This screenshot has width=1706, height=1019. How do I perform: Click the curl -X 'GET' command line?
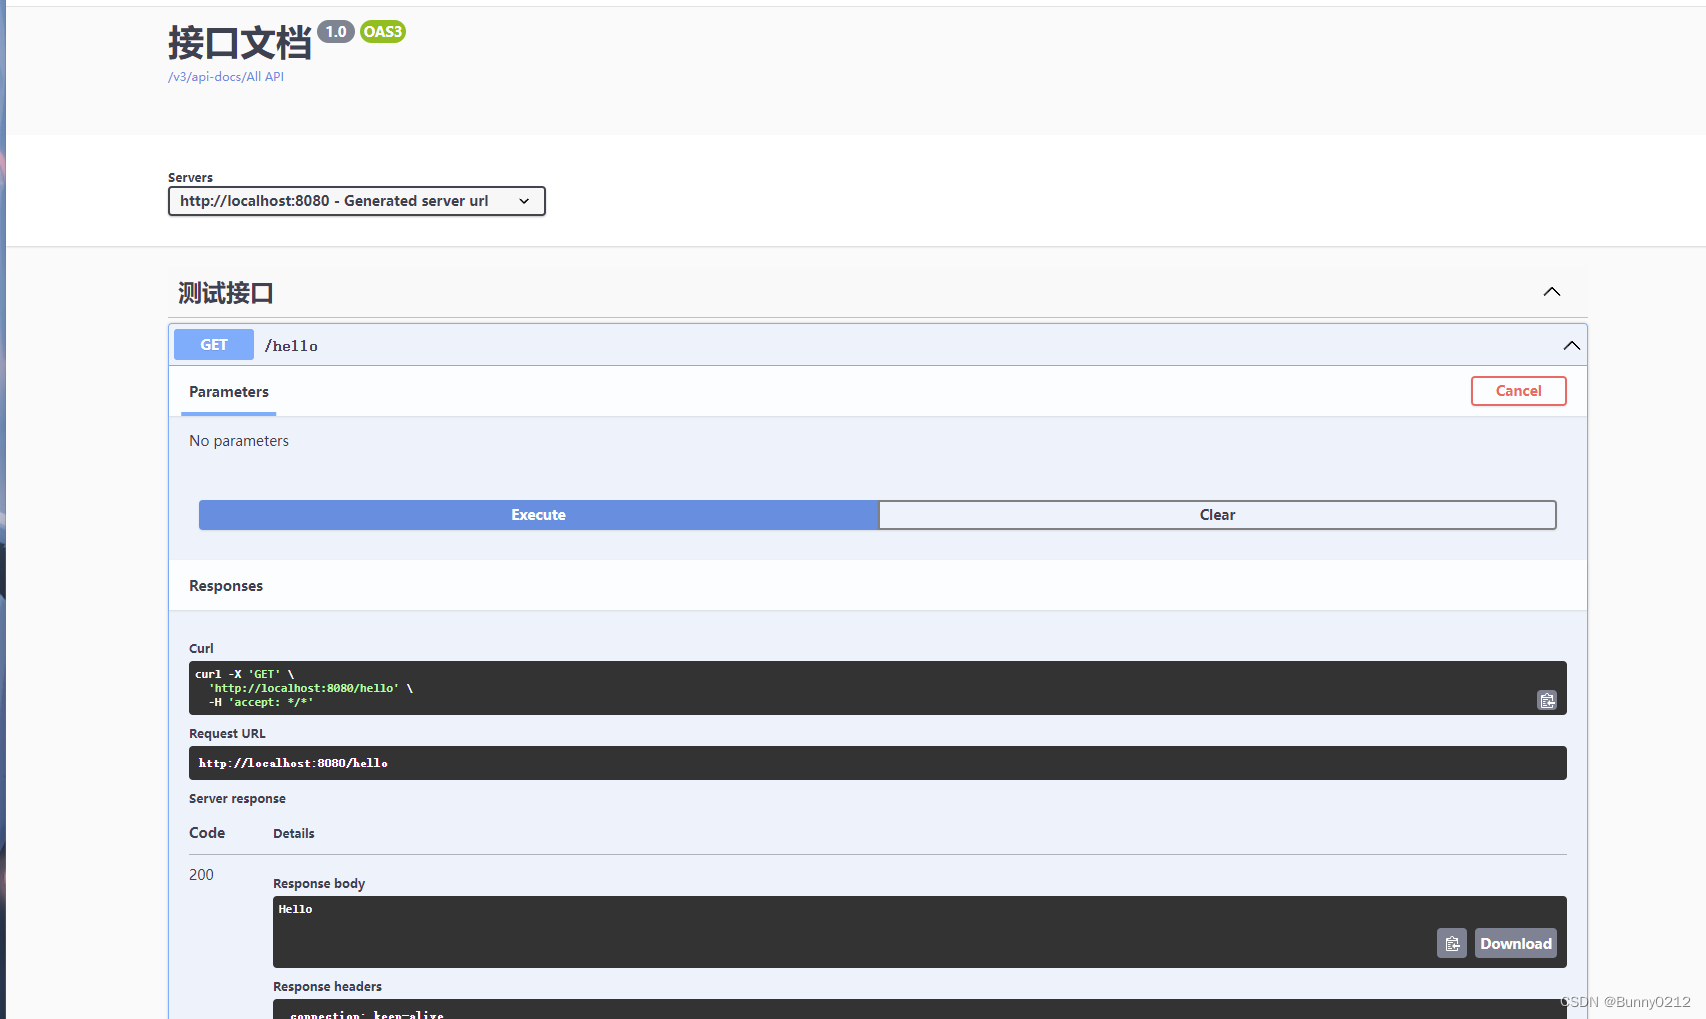245,674
